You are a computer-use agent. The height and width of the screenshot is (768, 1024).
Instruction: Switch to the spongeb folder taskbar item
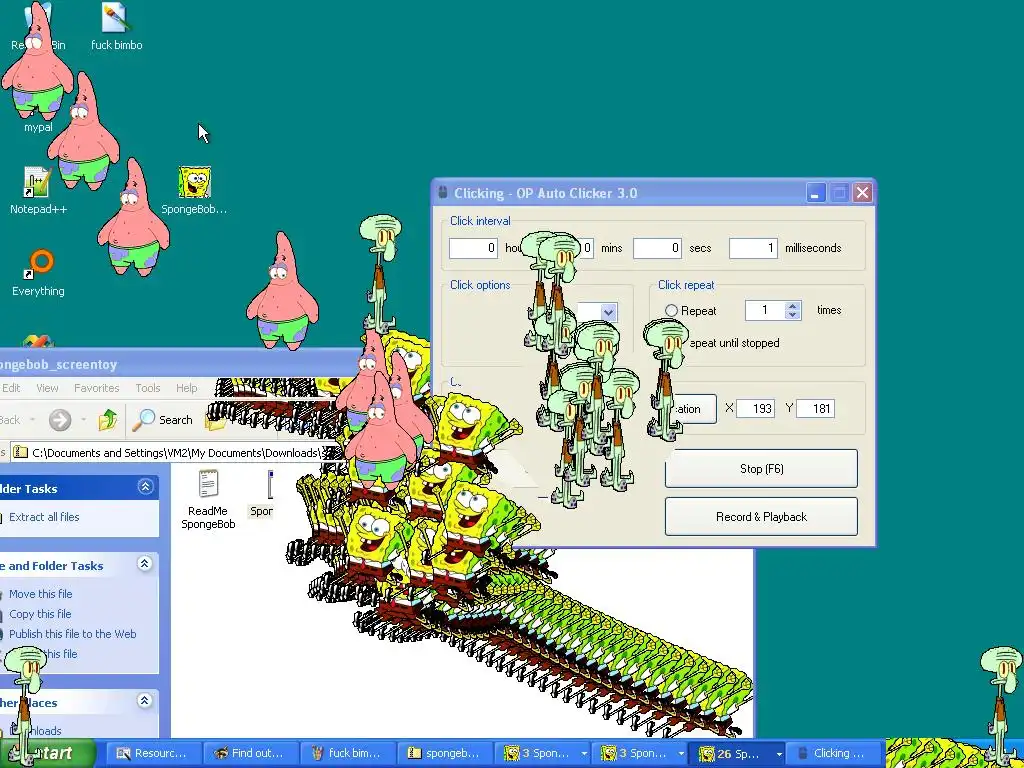click(x=445, y=754)
